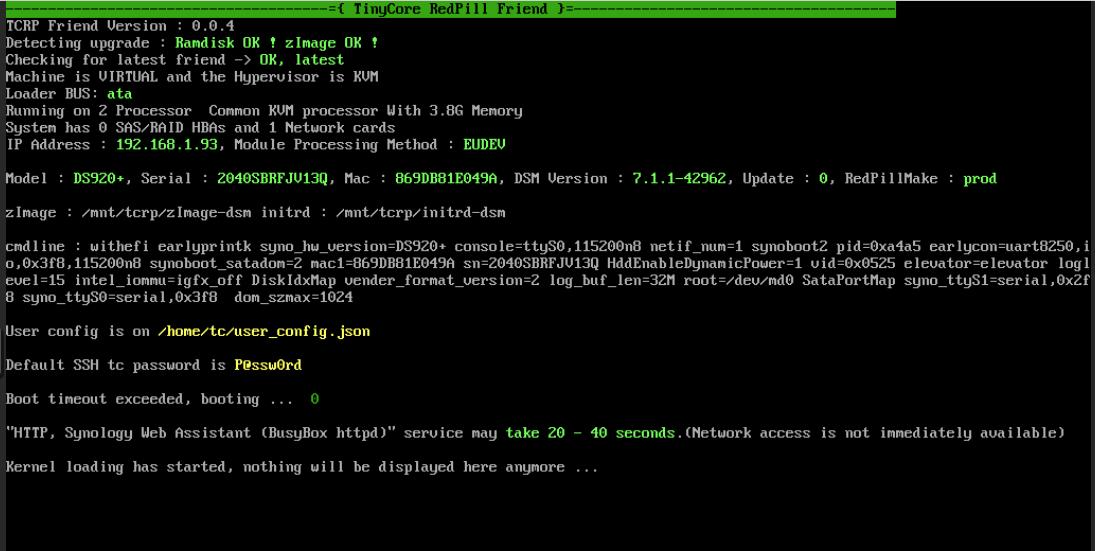
Task: Click the 'dom_szmax=1024' cmdline parameter
Action: [x=293, y=298]
